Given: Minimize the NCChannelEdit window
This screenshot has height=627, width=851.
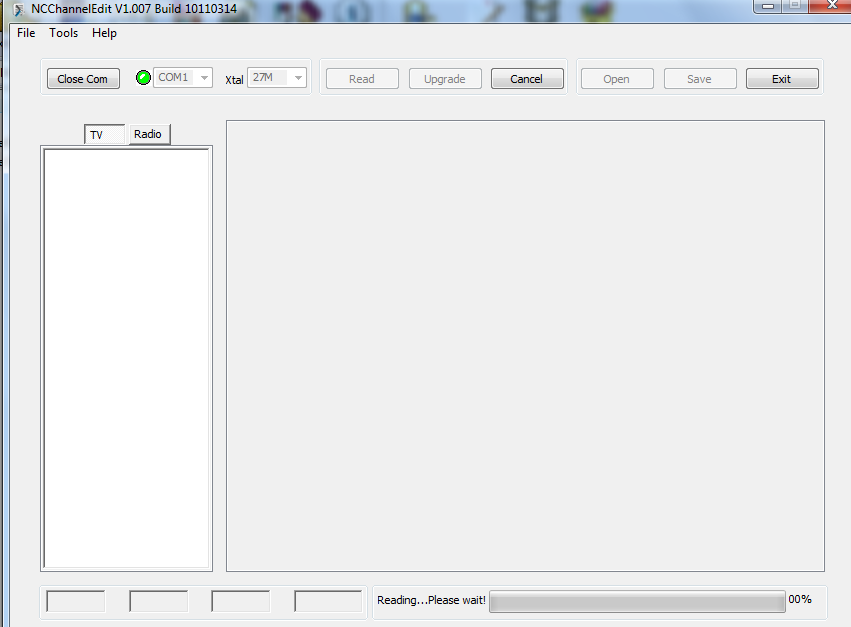Looking at the screenshot, I should 767,5.
